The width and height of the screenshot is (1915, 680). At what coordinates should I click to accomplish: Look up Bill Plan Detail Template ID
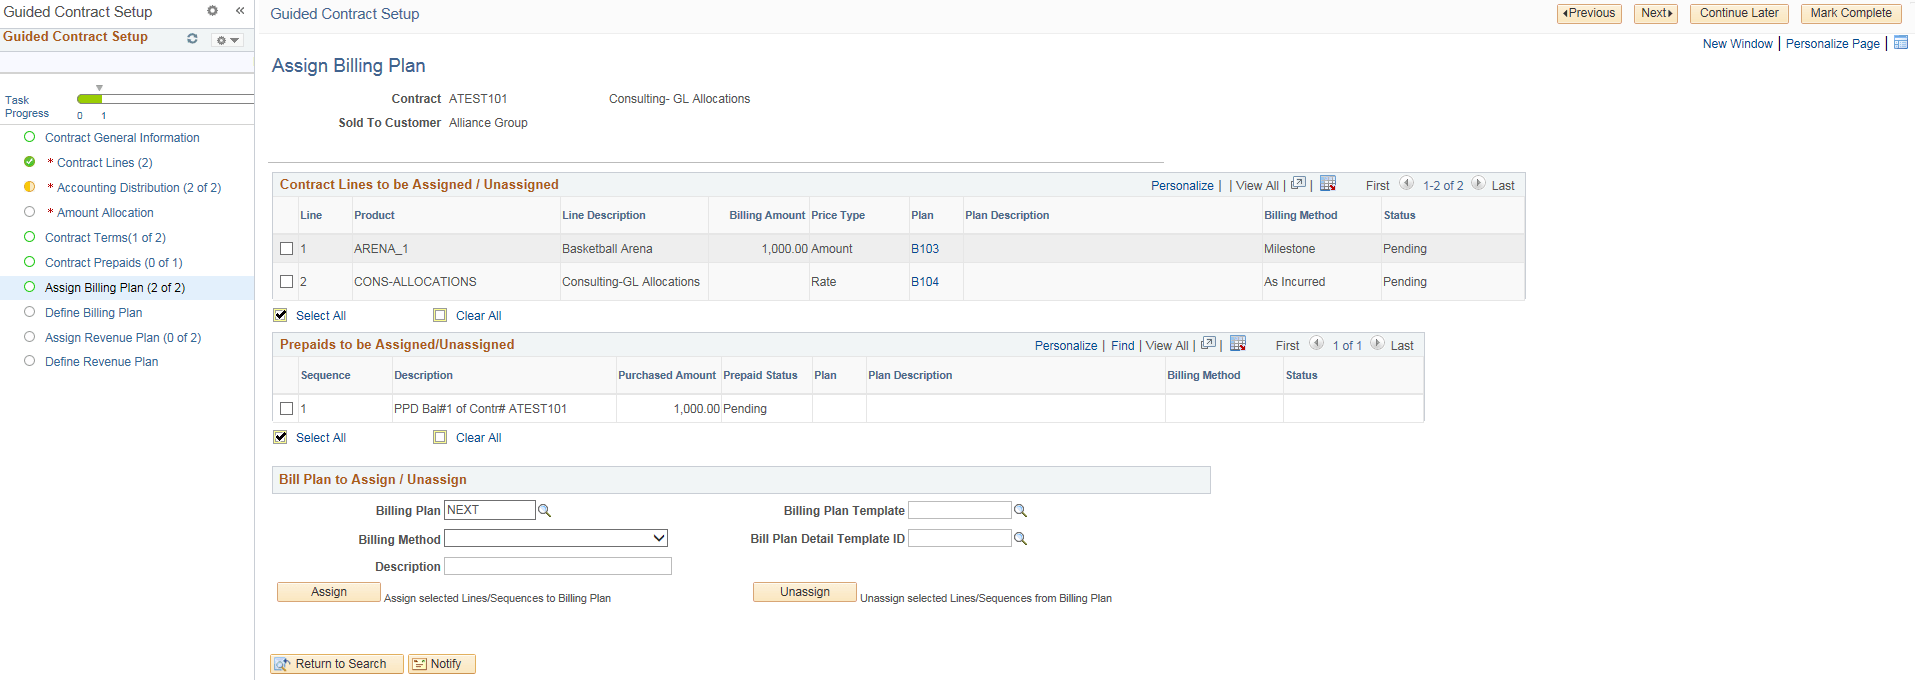1021,538
